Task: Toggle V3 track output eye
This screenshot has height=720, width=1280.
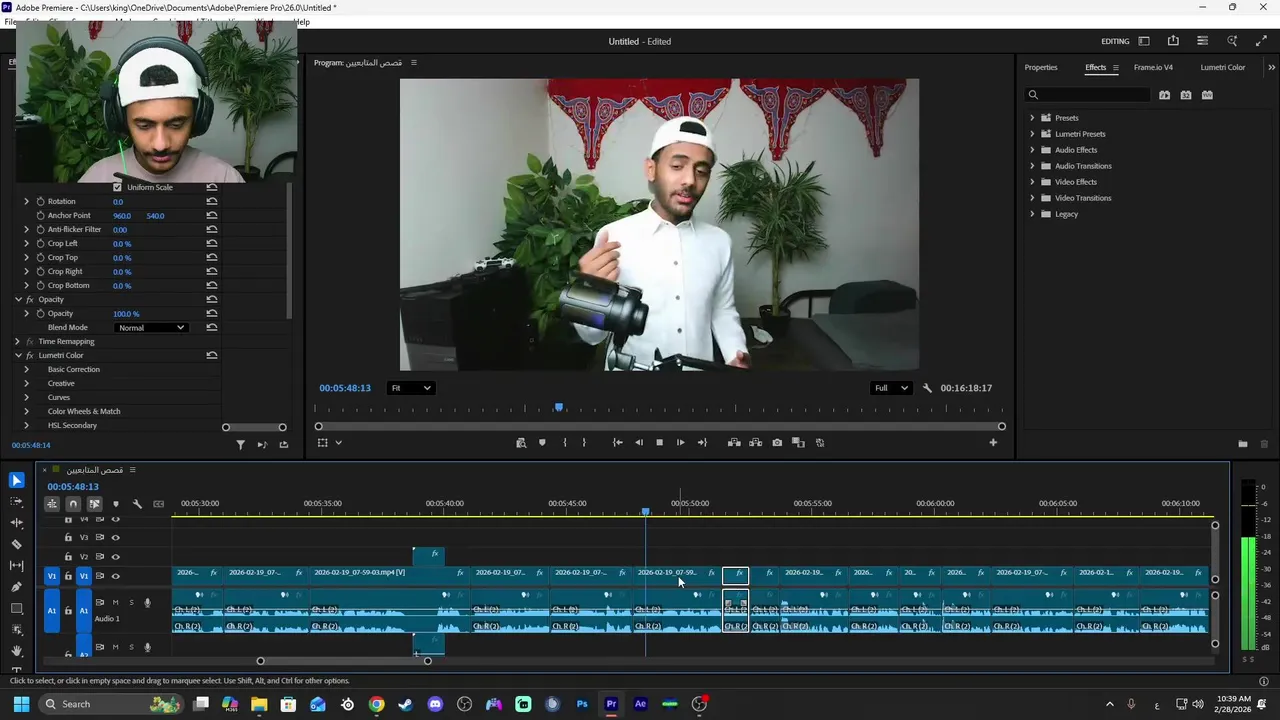Action: click(x=115, y=538)
